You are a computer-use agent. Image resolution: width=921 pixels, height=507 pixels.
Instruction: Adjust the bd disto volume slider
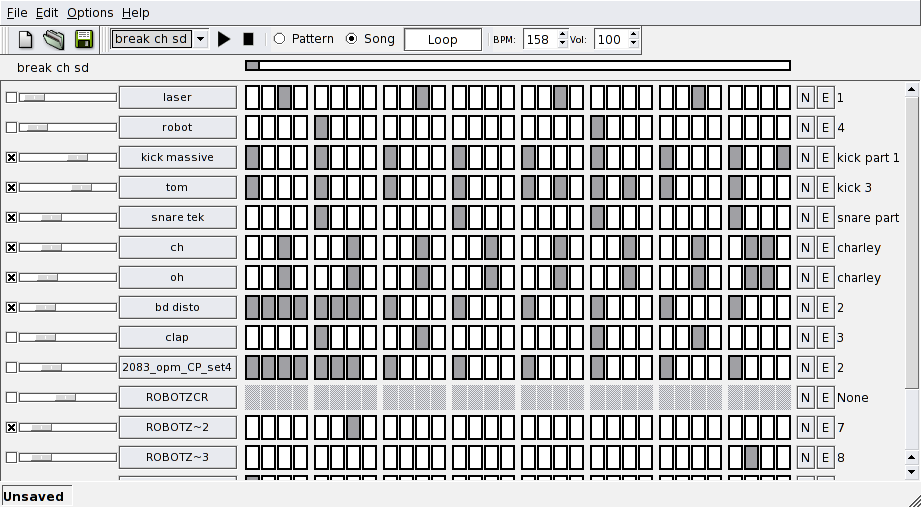68,307
